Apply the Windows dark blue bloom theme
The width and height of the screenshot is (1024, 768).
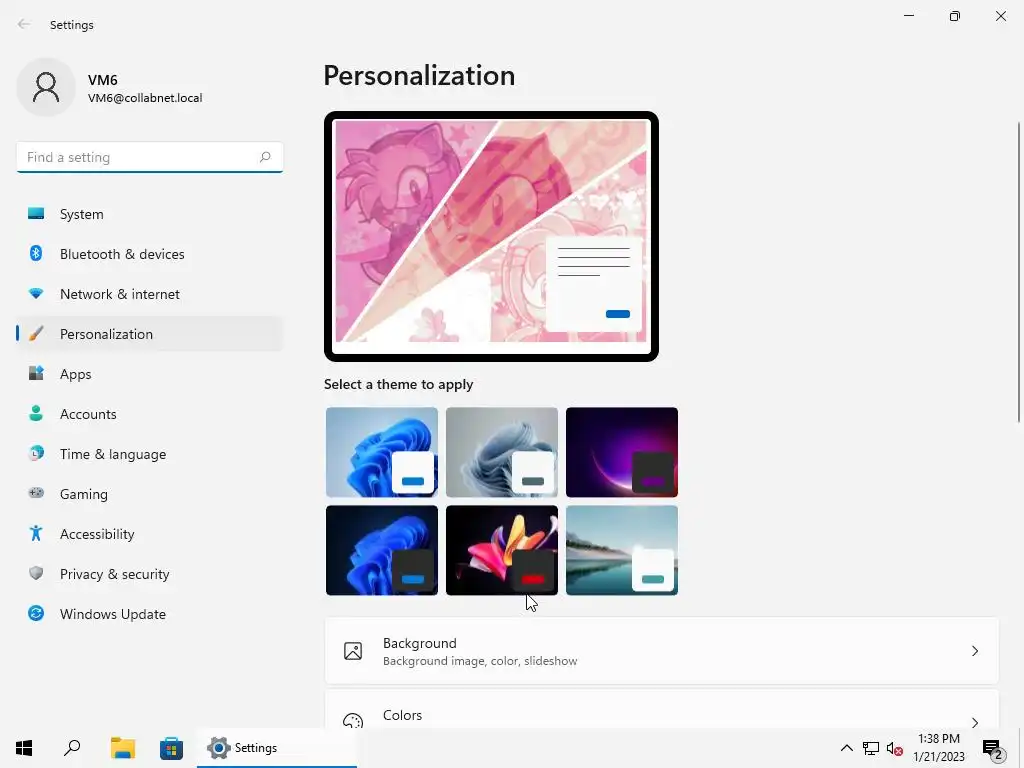tap(382, 550)
